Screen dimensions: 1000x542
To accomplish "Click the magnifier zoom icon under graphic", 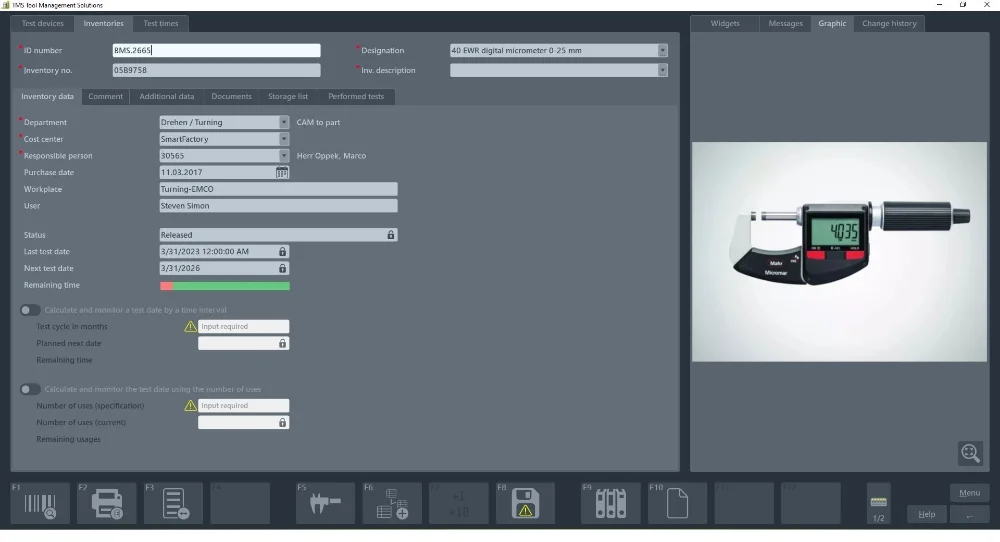I will point(969,453).
